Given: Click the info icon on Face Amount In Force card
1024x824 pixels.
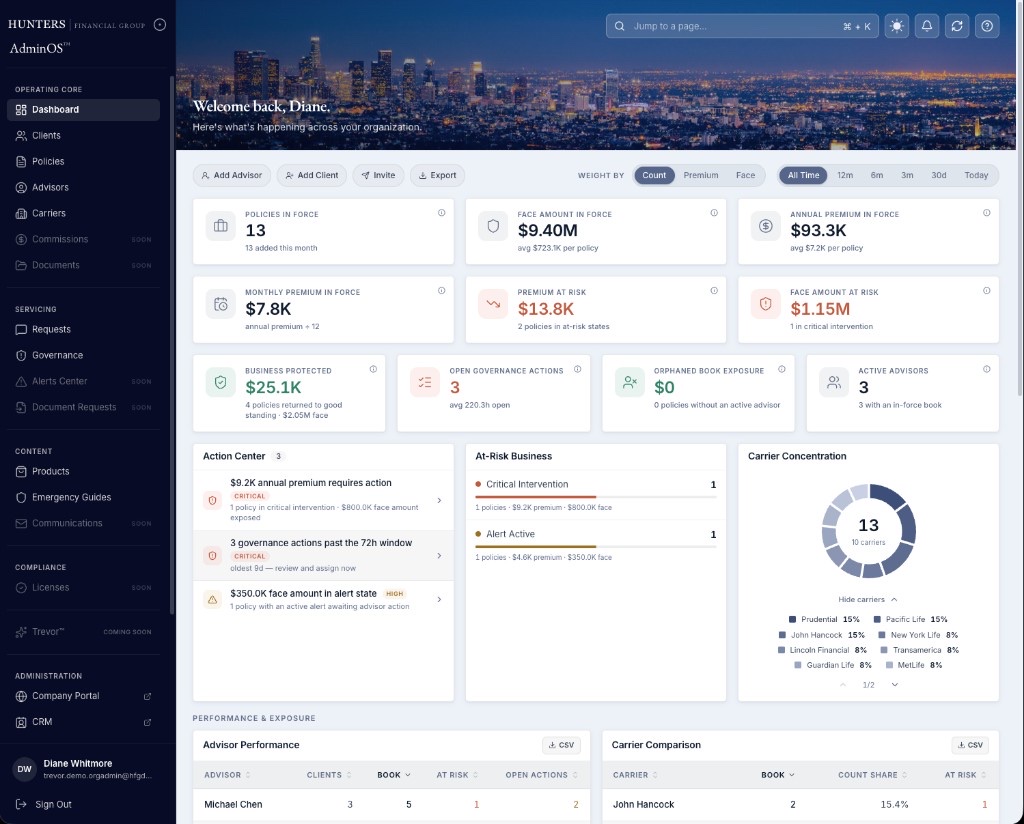Looking at the screenshot, I should (x=714, y=213).
